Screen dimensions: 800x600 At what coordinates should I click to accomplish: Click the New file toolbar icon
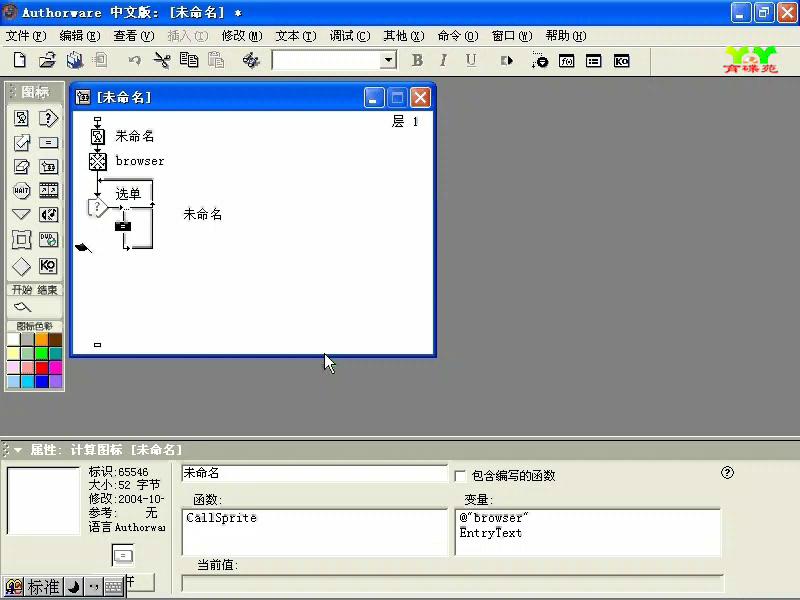(x=19, y=60)
